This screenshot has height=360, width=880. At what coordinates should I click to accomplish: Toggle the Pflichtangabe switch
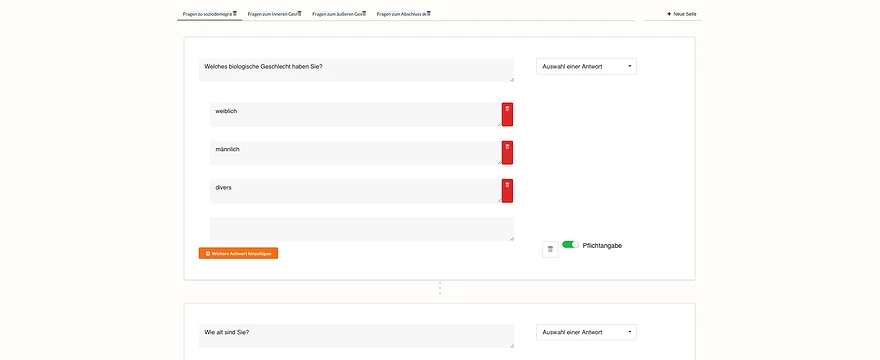(x=570, y=244)
